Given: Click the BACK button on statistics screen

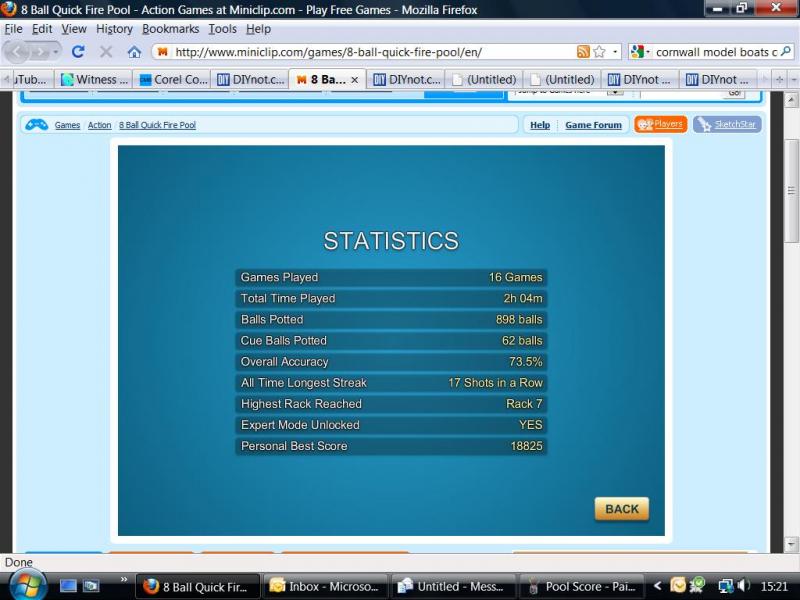Looking at the screenshot, I should pyautogui.click(x=621, y=509).
